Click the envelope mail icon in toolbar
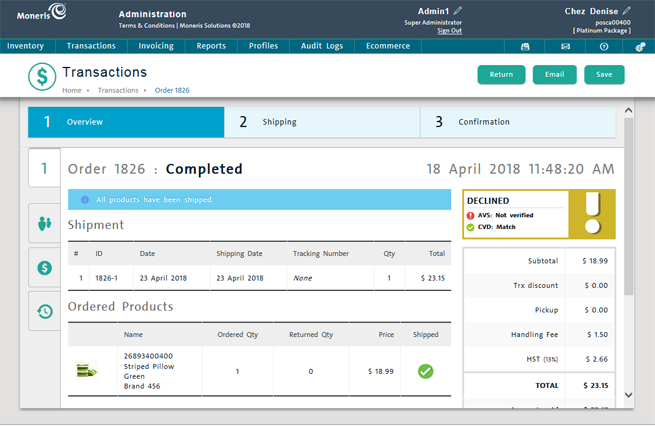The width and height of the screenshot is (655, 426). tap(565, 46)
